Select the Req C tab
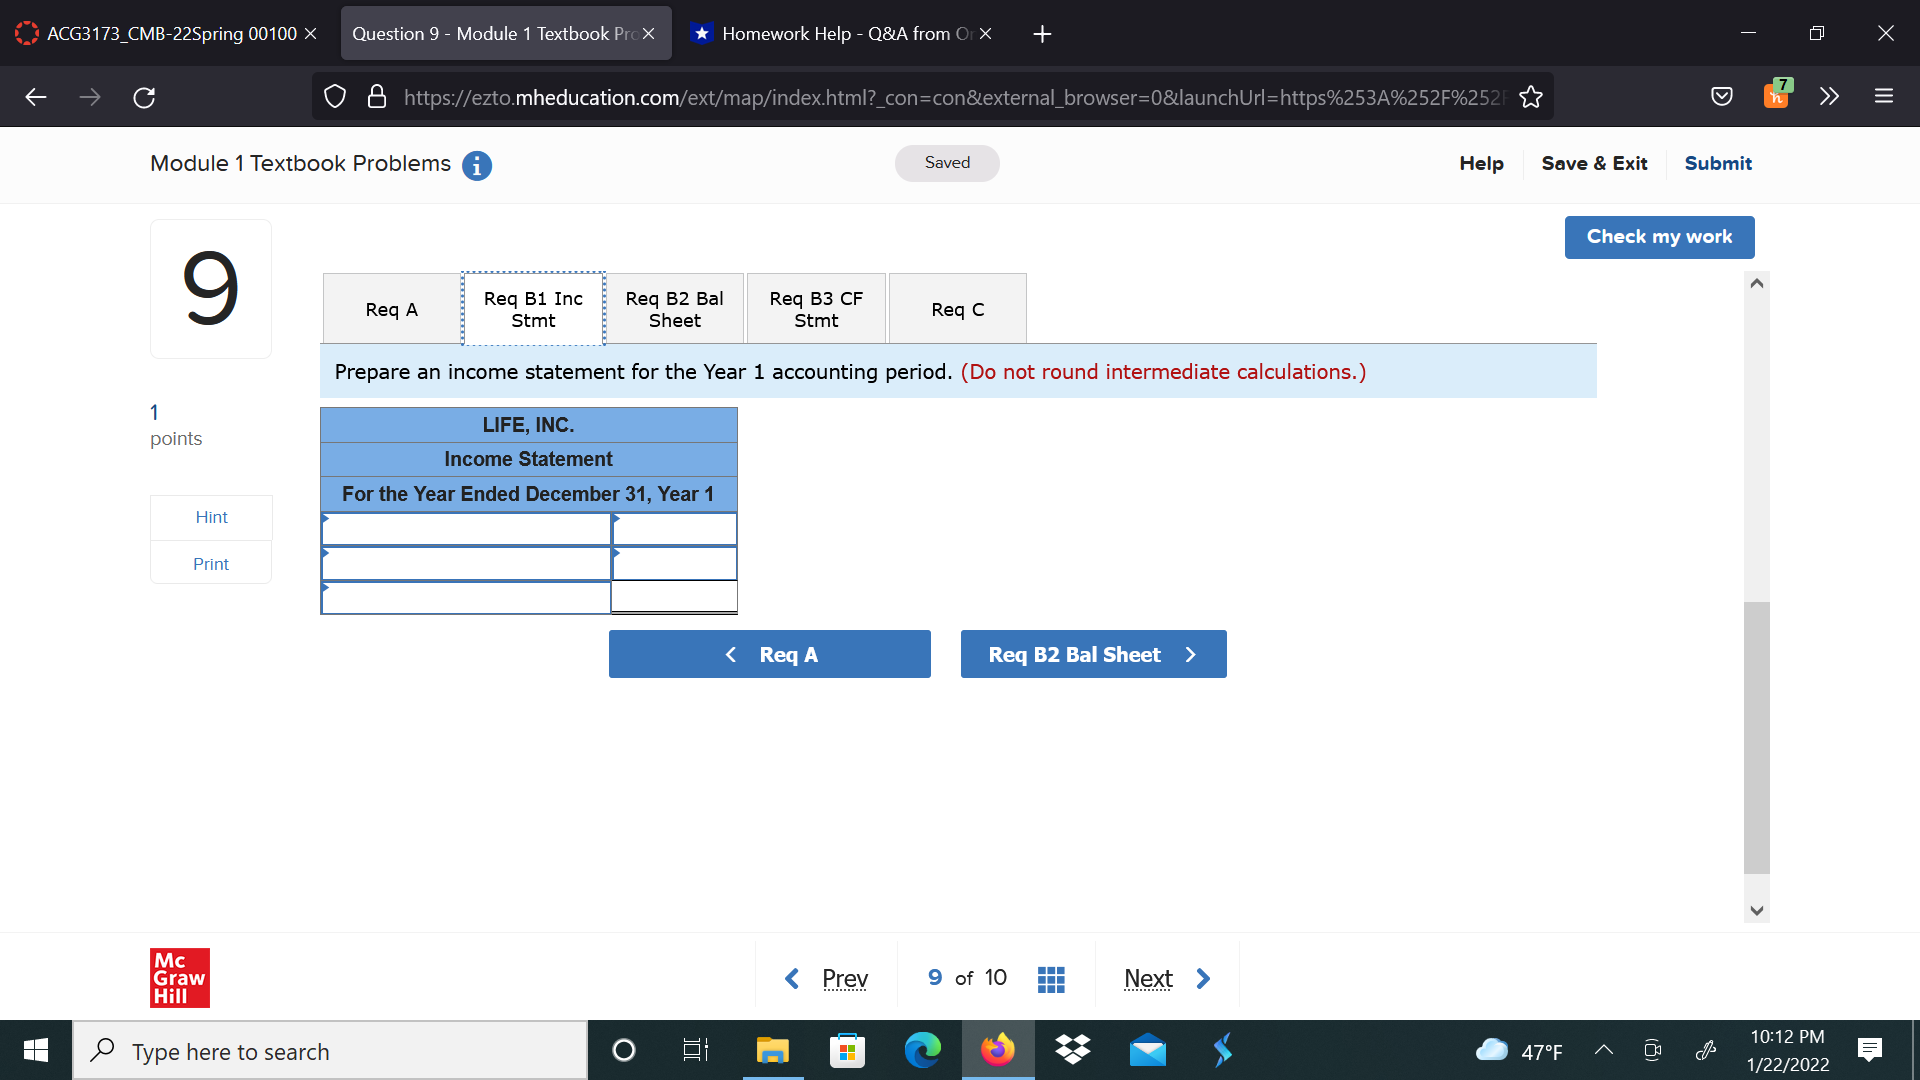 (x=956, y=308)
